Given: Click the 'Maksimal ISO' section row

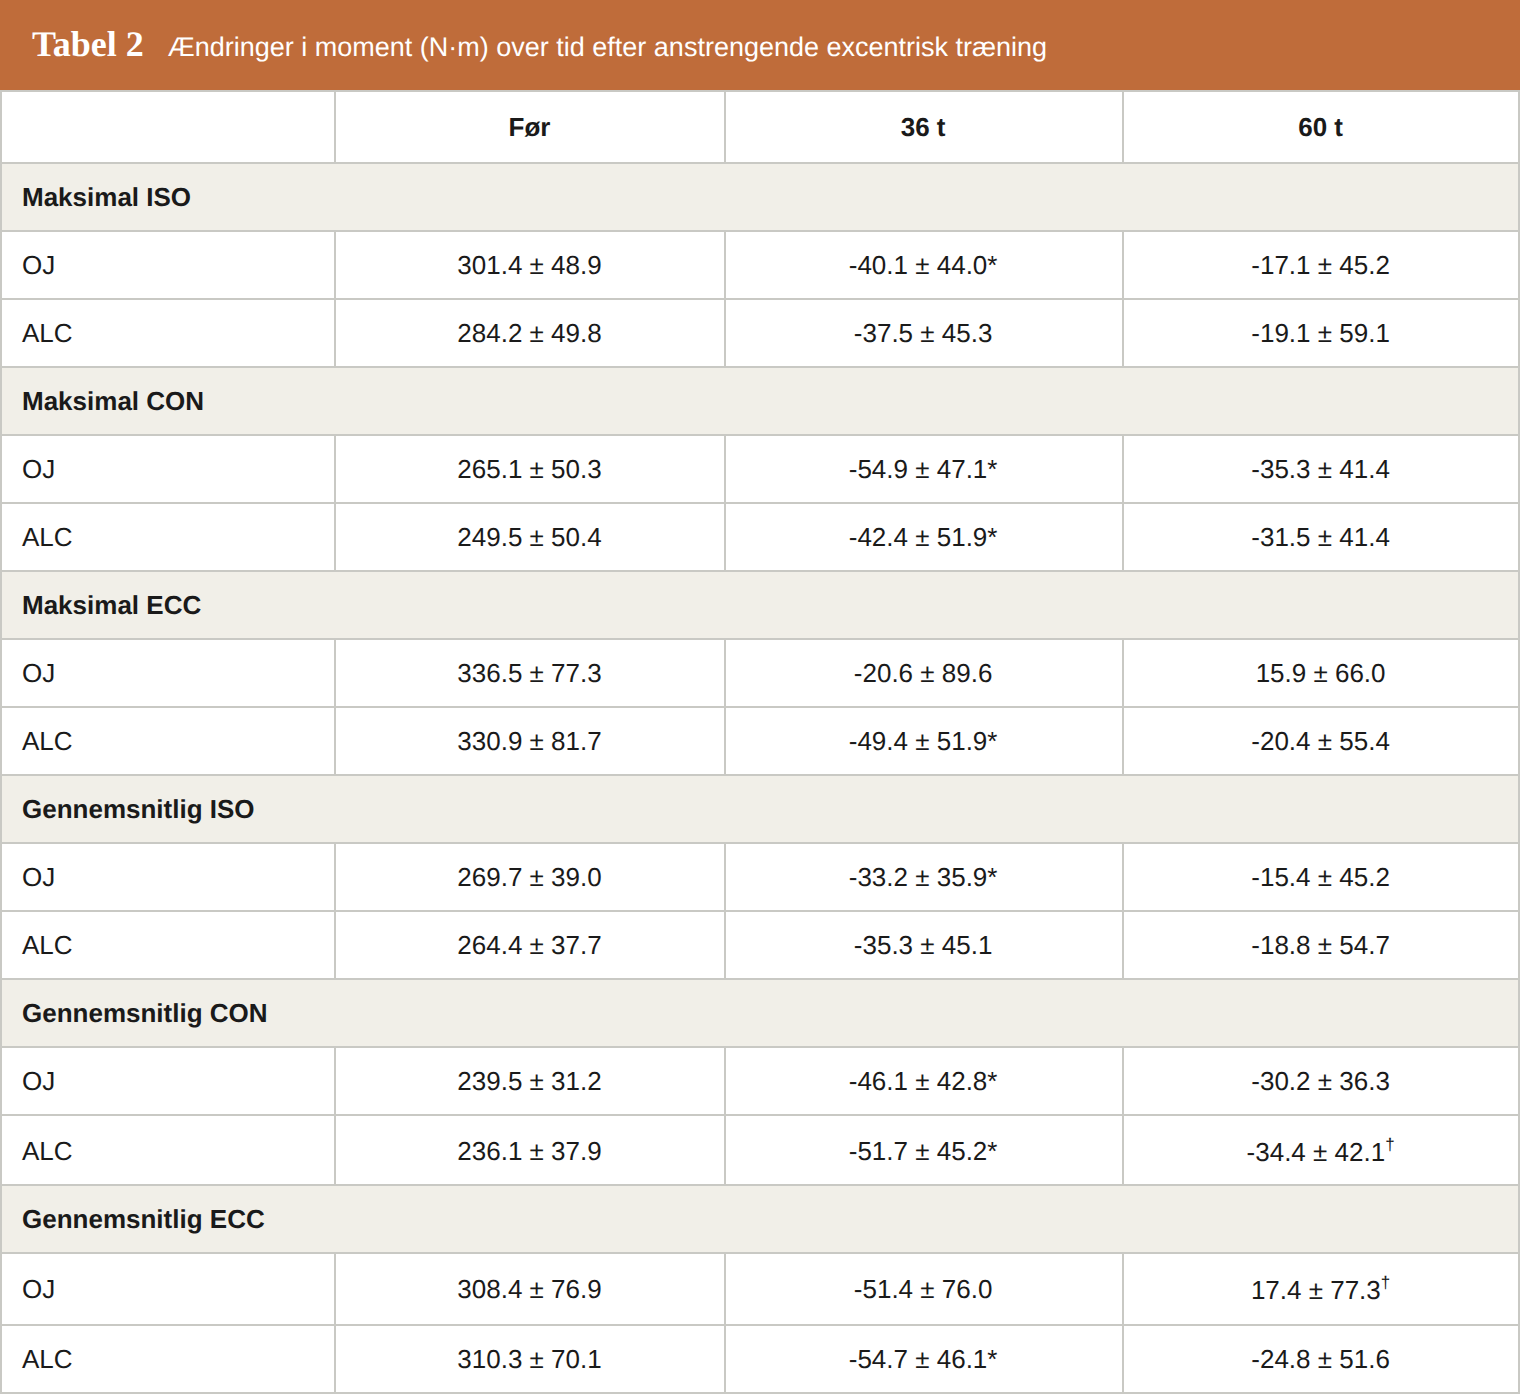Looking at the screenshot, I should pos(760,197).
